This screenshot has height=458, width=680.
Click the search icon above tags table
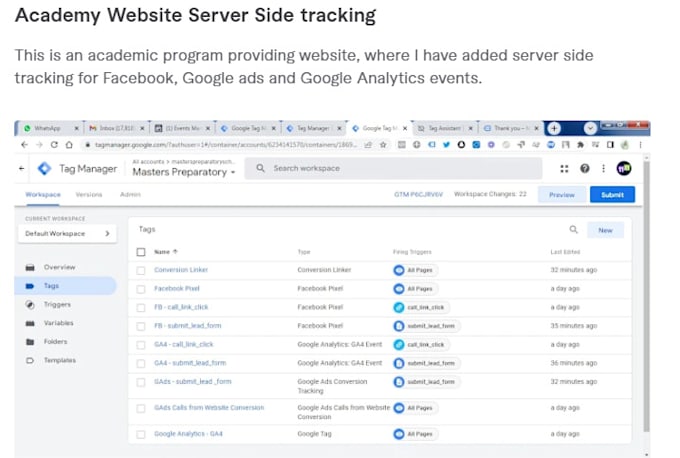[573, 229]
